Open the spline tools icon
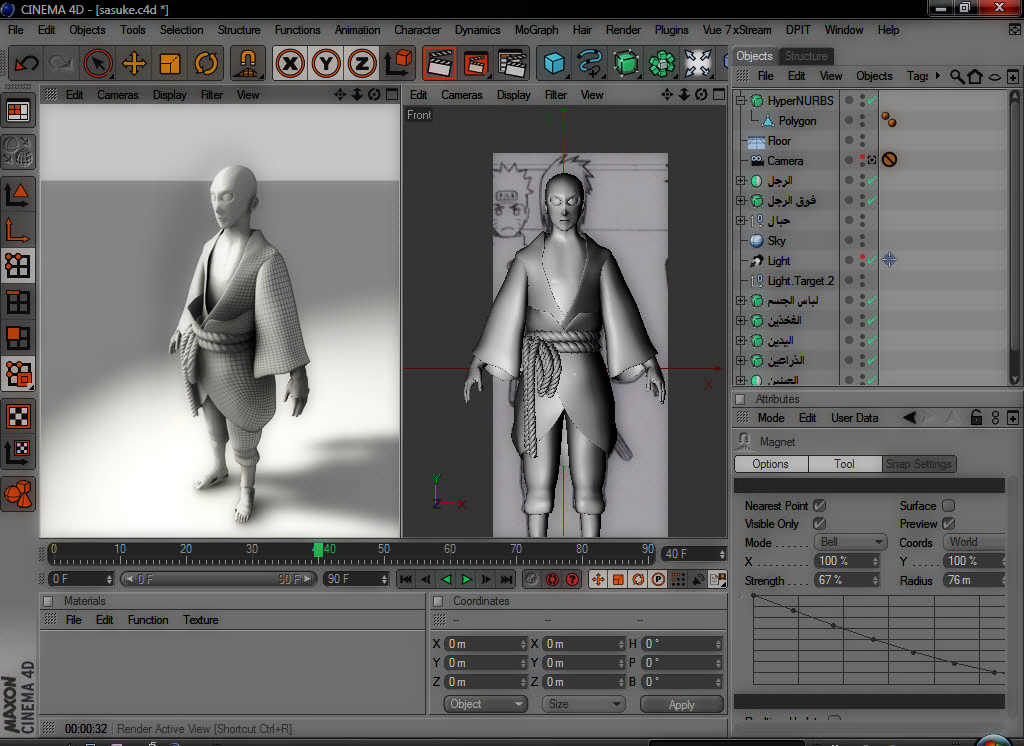 [590, 63]
